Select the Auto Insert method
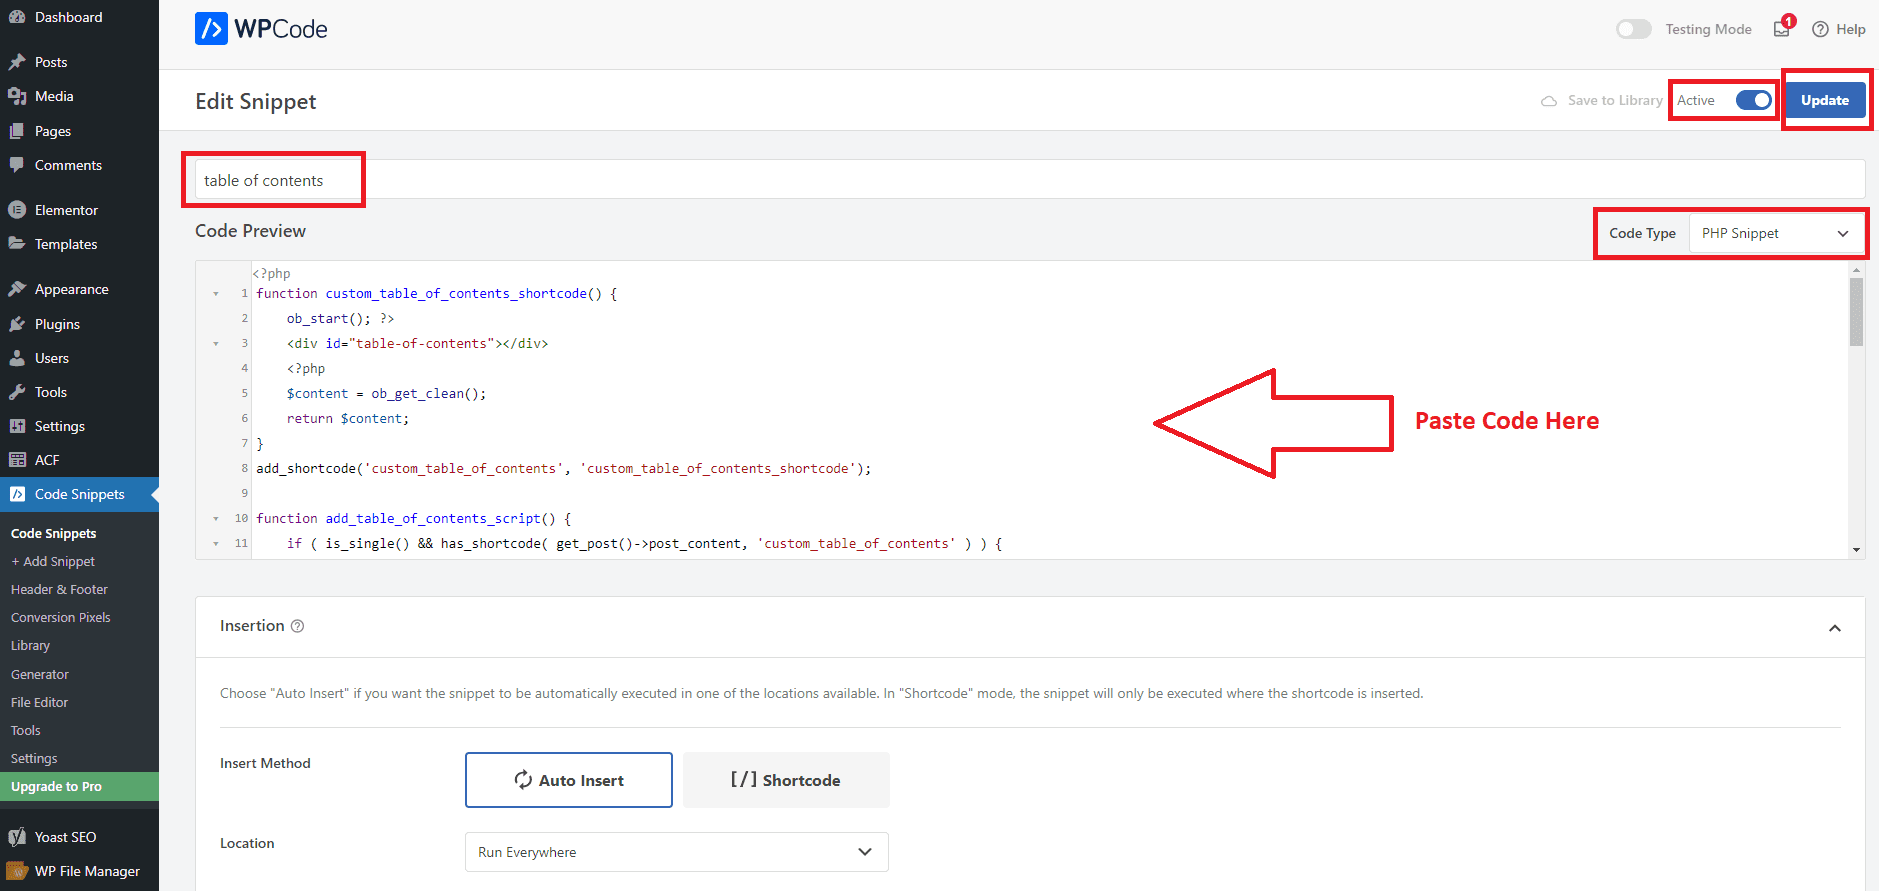This screenshot has width=1879, height=891. pyautogui.click(x=569, y=780)
